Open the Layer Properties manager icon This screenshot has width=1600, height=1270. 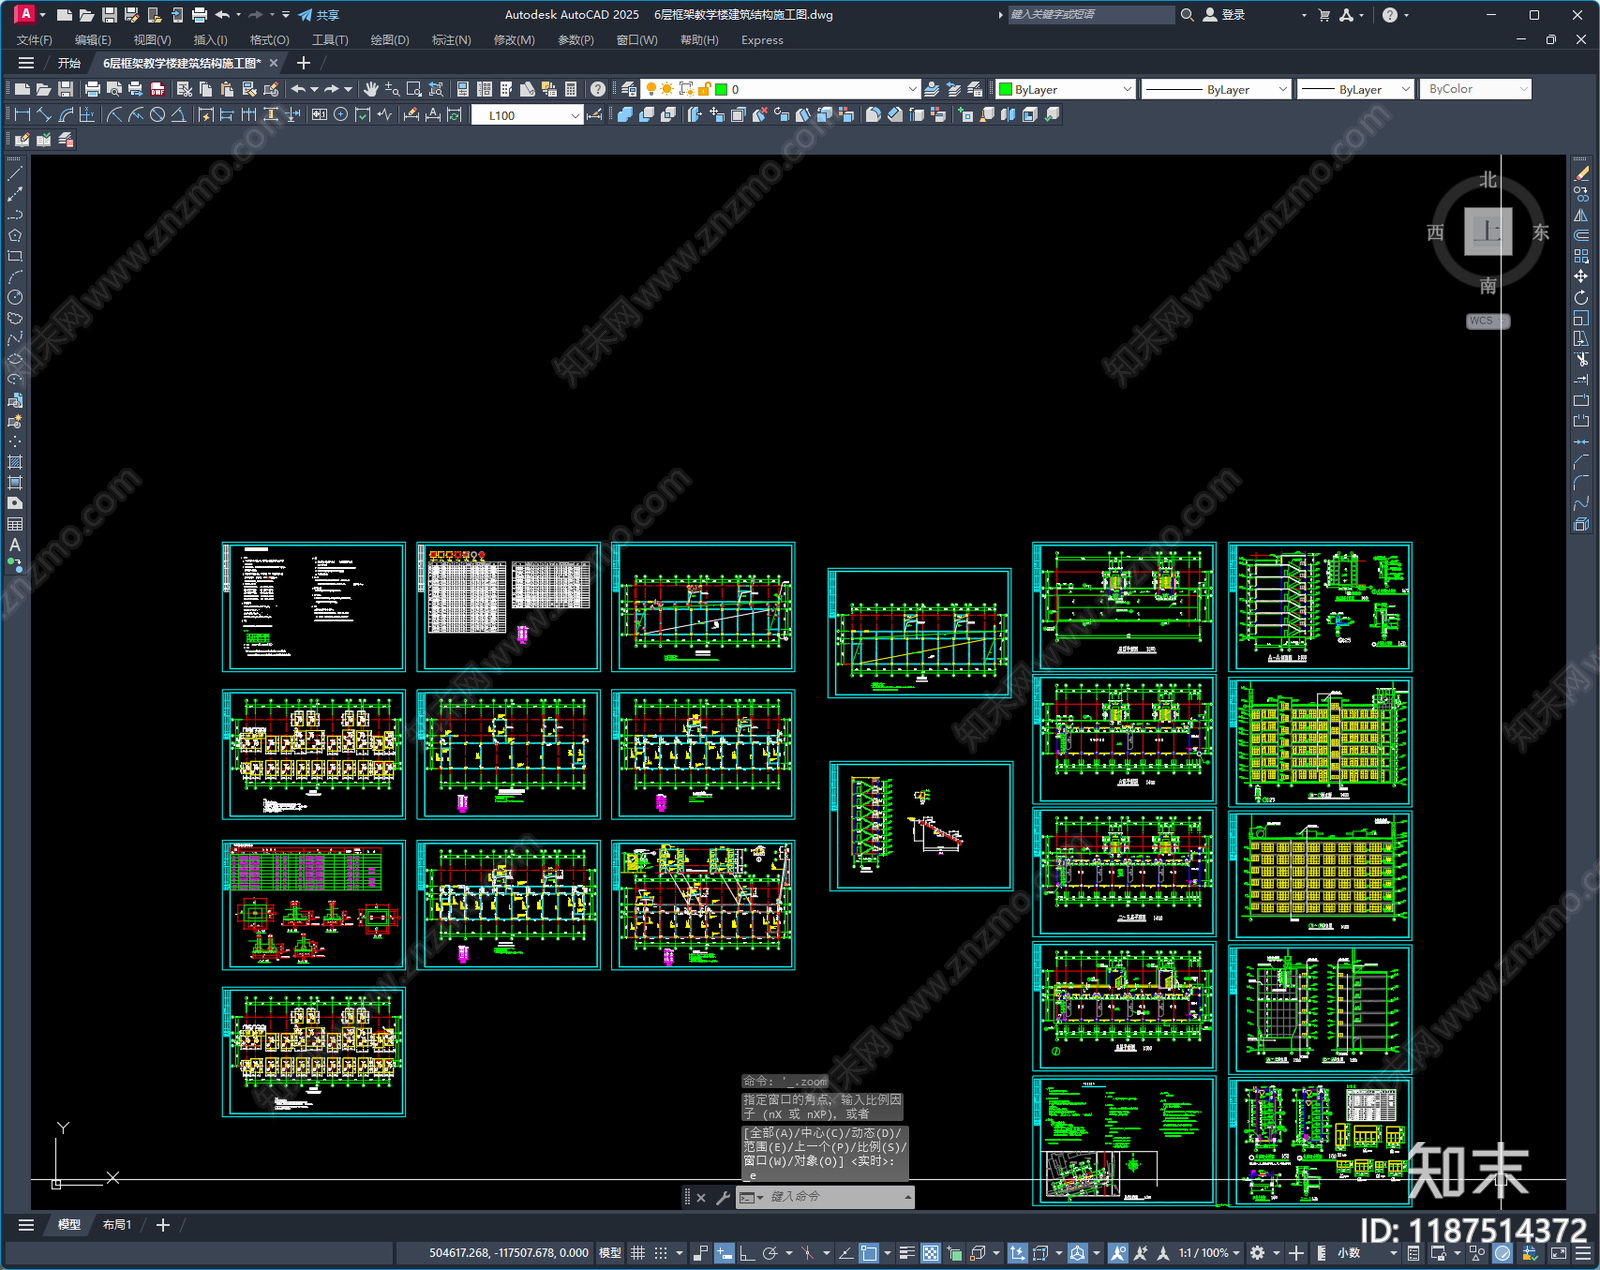pos(629,89)
